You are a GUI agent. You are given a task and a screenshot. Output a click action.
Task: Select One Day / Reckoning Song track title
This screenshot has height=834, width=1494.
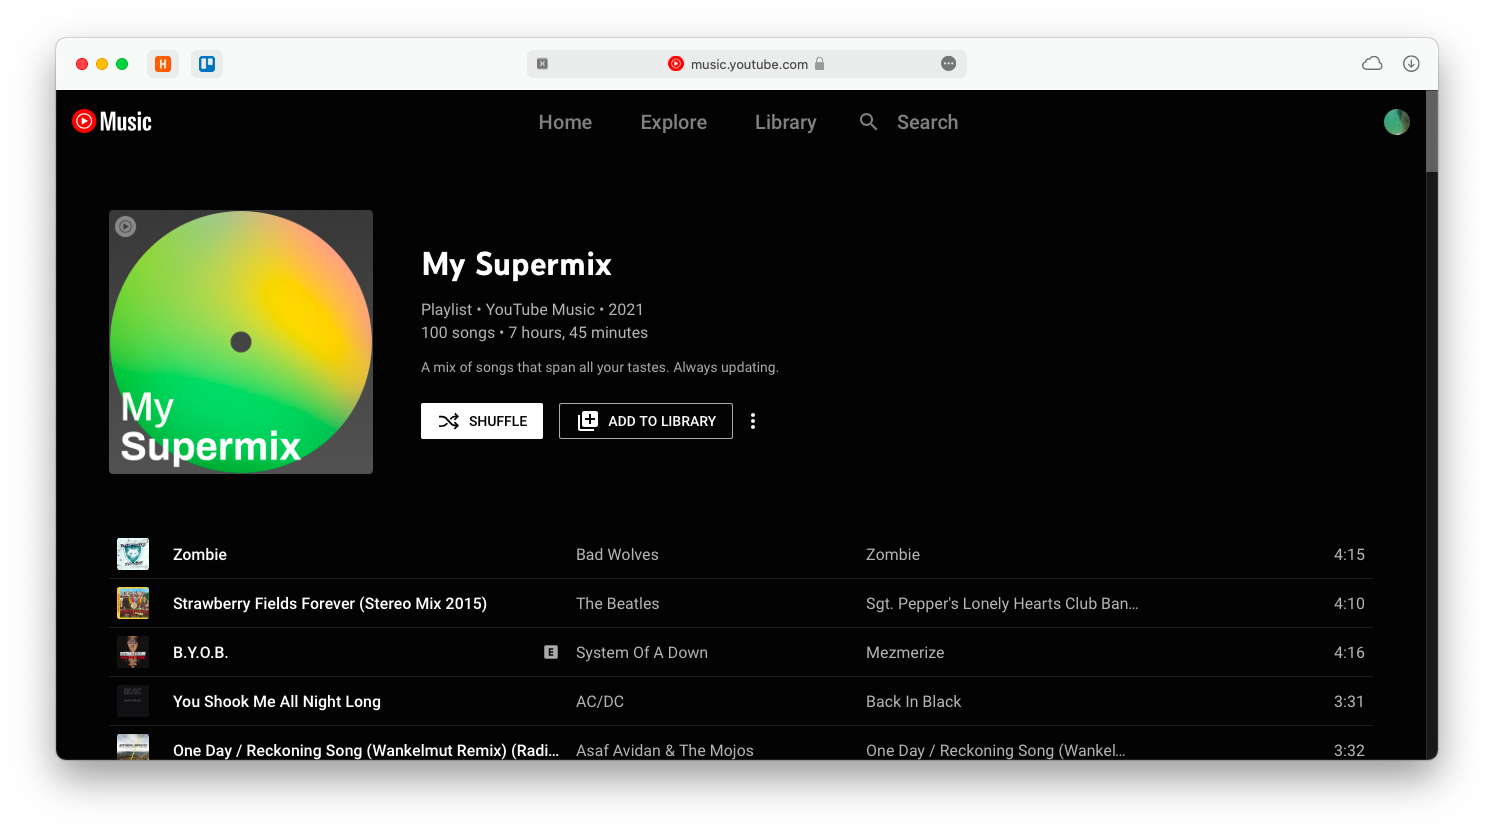(366, 750)
